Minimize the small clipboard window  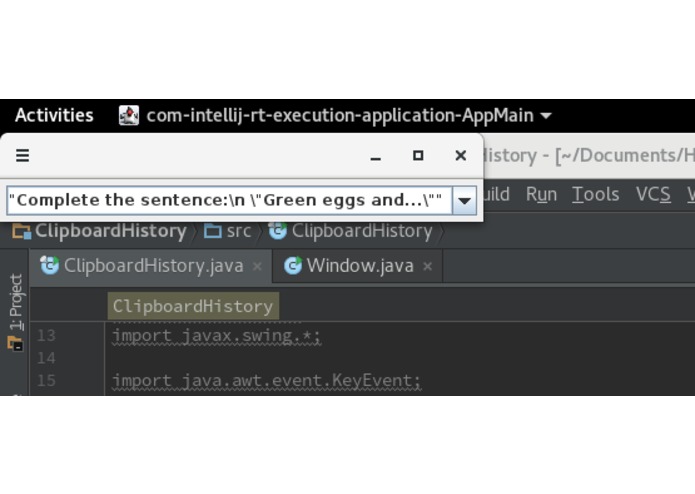pos(375,158)
